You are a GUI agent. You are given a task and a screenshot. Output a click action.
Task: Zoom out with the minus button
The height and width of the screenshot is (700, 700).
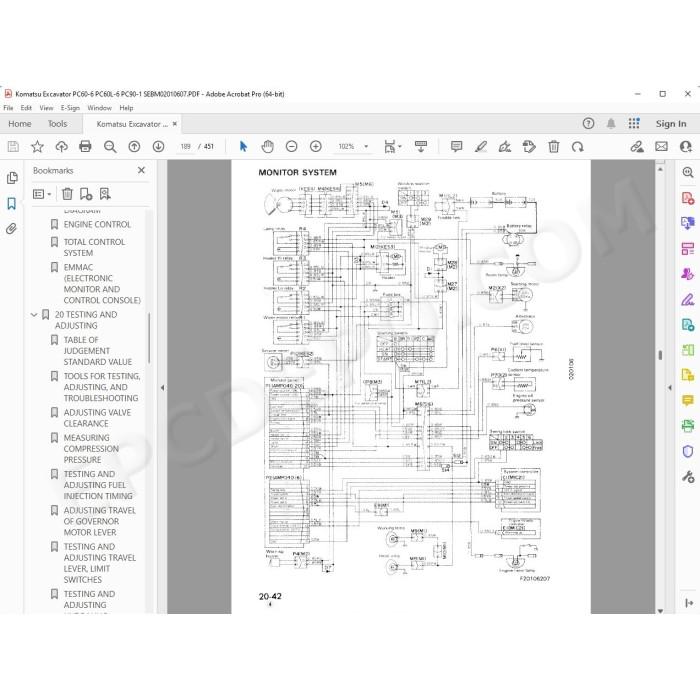coord(292,146)
